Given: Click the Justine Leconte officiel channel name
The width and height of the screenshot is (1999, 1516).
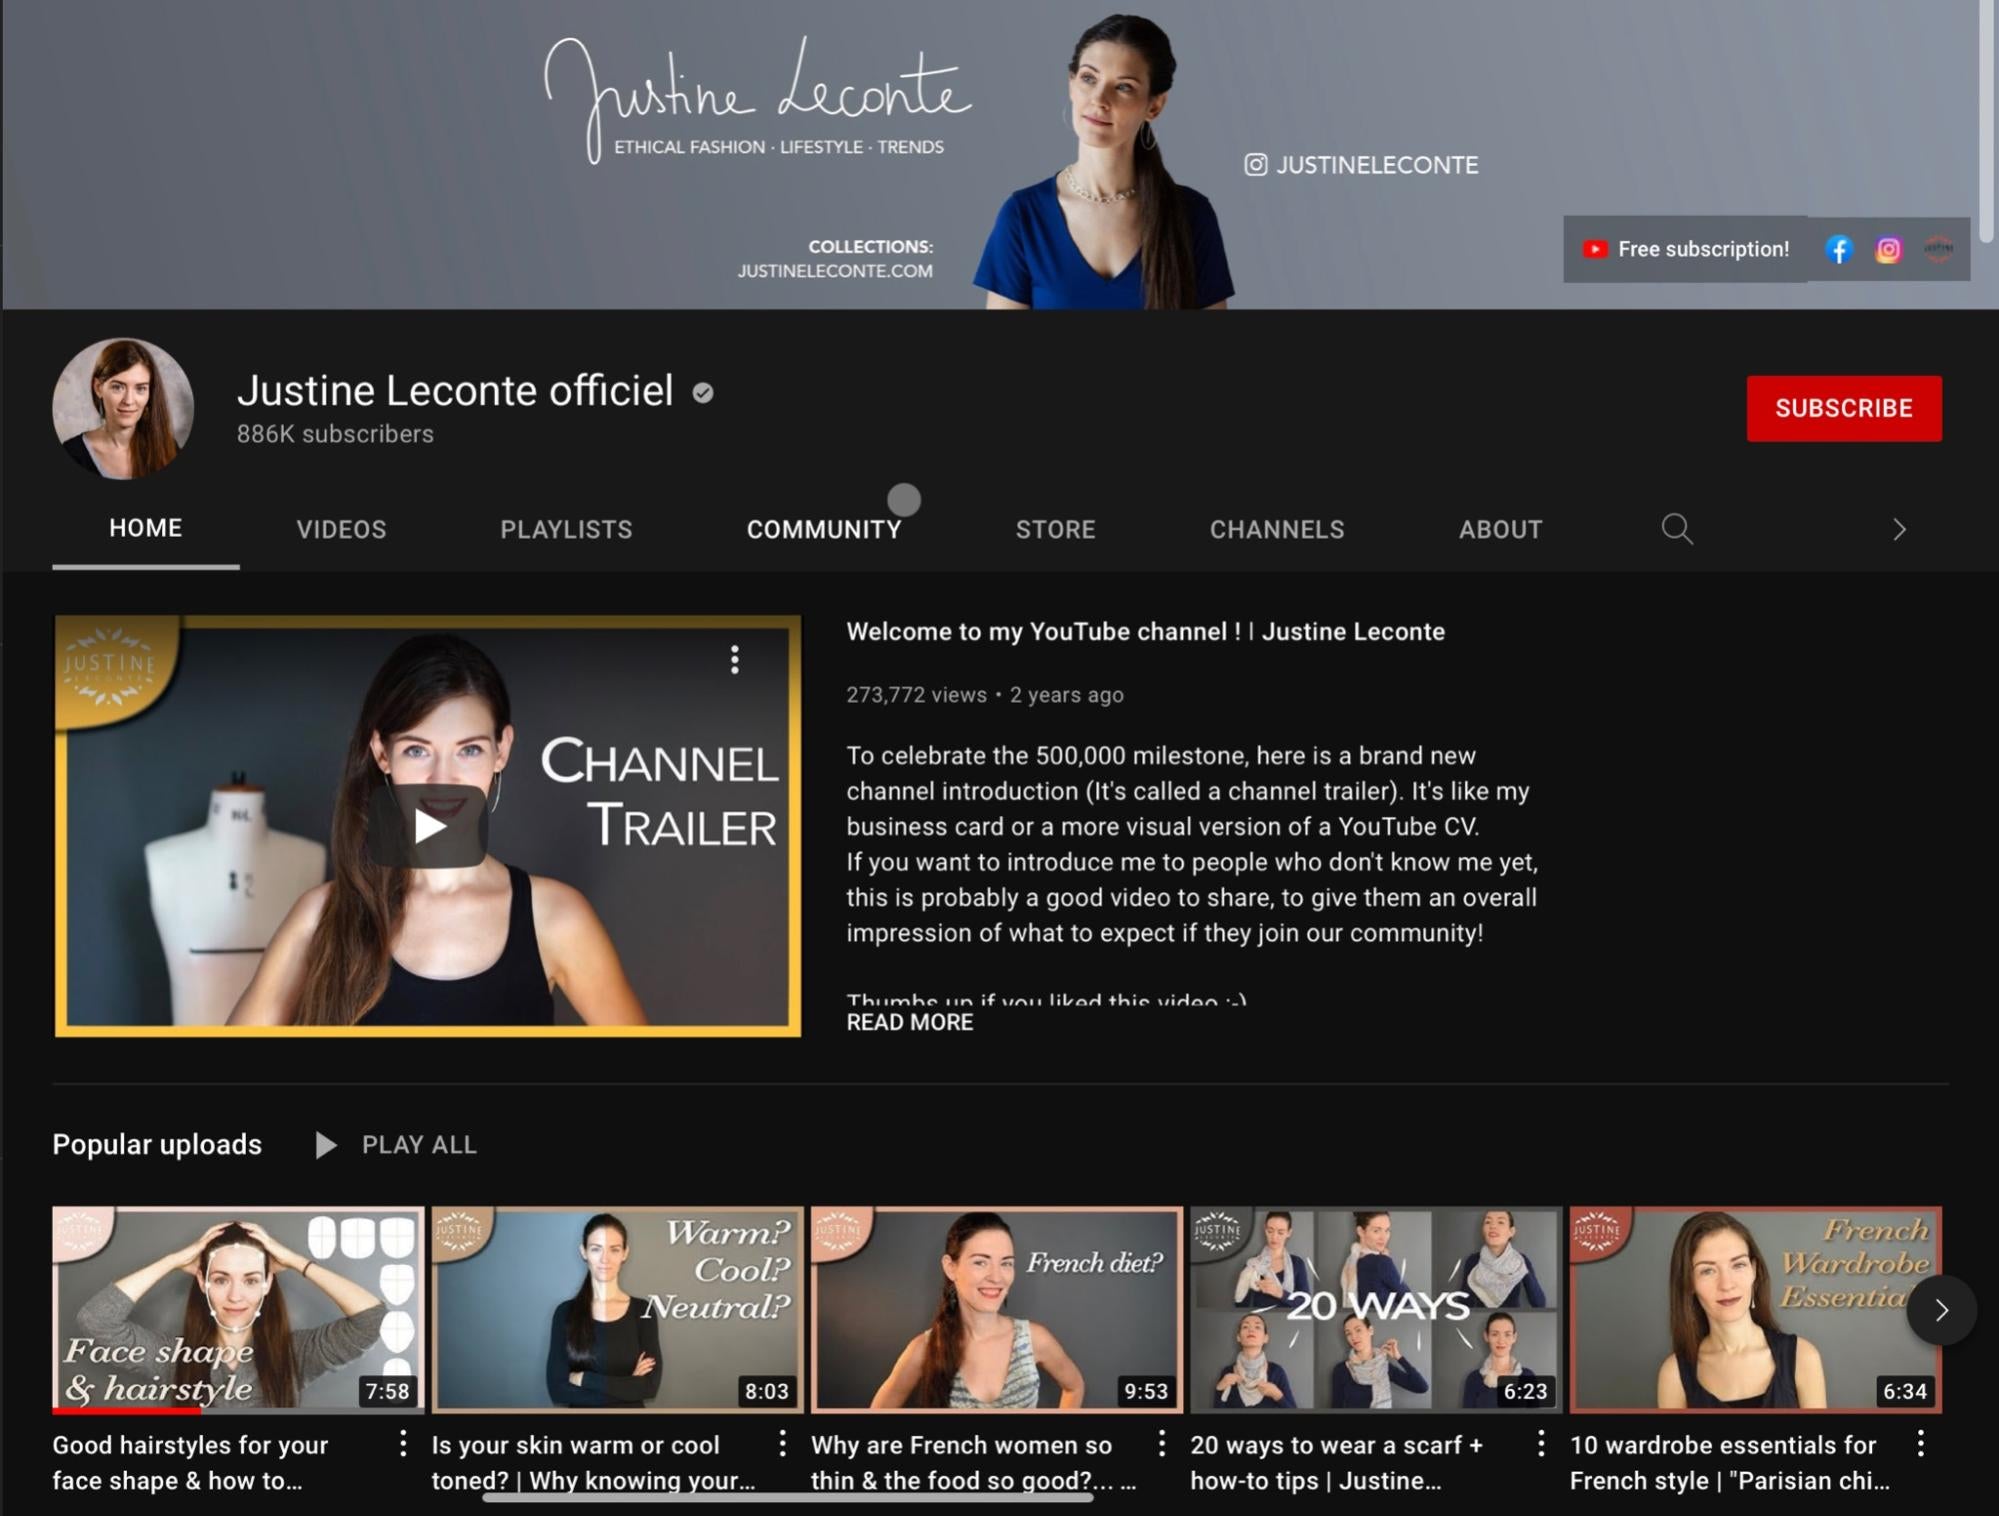Looking at the screenshot, I should [x=455, y=391].
